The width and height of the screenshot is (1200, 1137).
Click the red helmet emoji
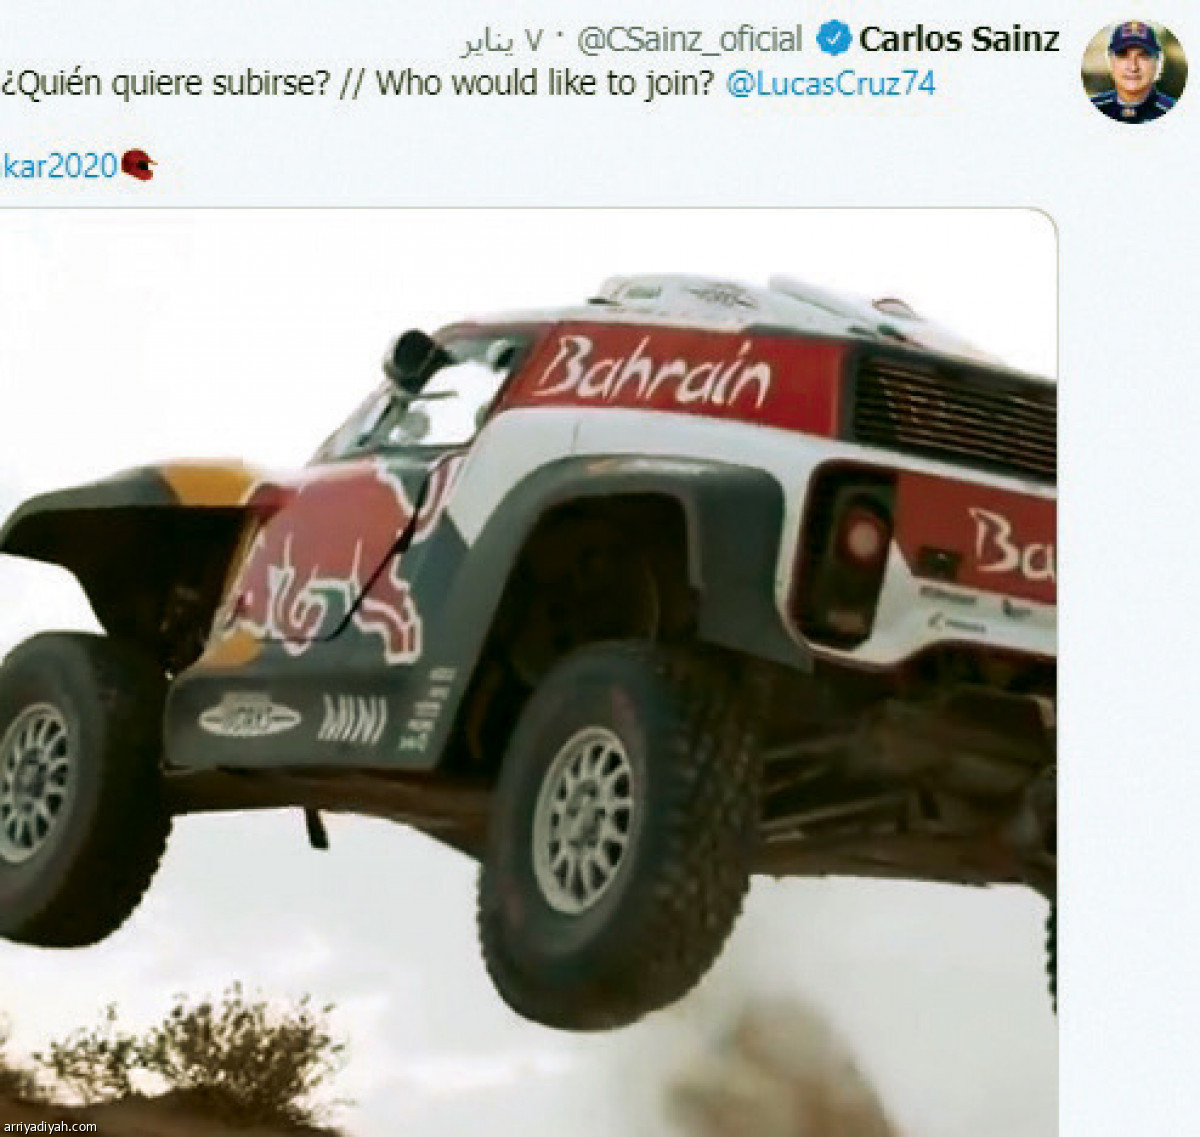139,165
